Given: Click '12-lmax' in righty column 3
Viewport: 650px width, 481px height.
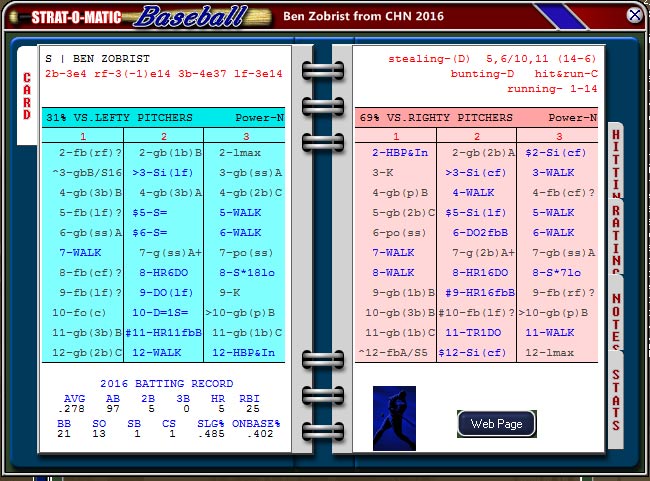Looking at the screenshot, I should coord(550,353).
